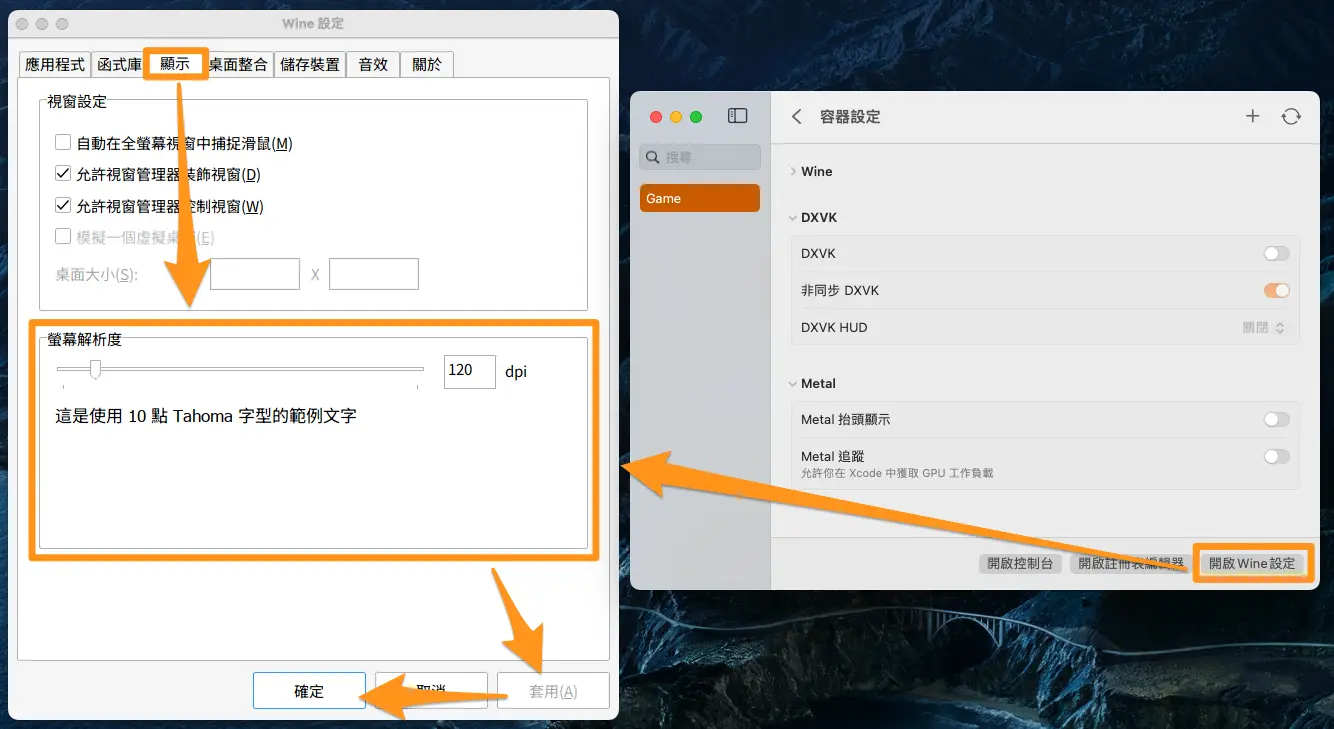Open the 關於 tab
The image size is (1334, 729).
pyautogui.click(x=427, y=65)
